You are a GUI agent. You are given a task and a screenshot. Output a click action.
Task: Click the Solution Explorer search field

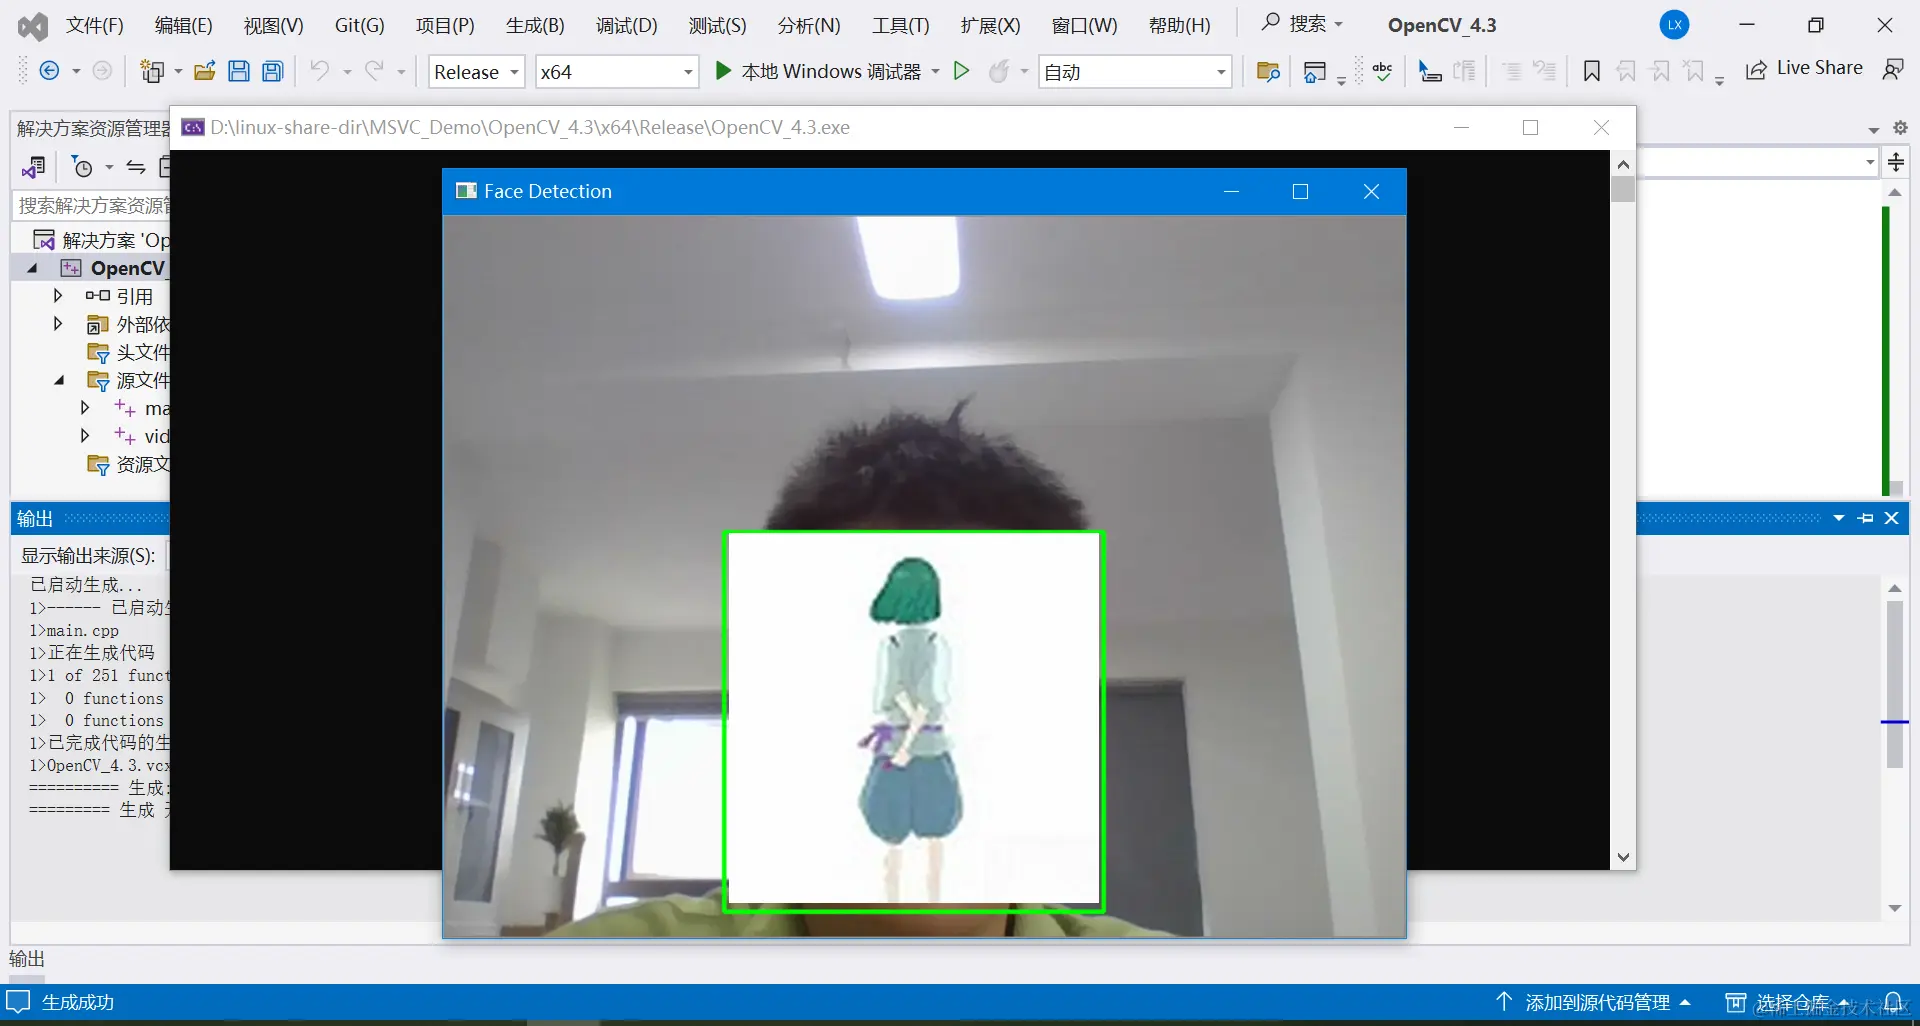click(93, 206)
